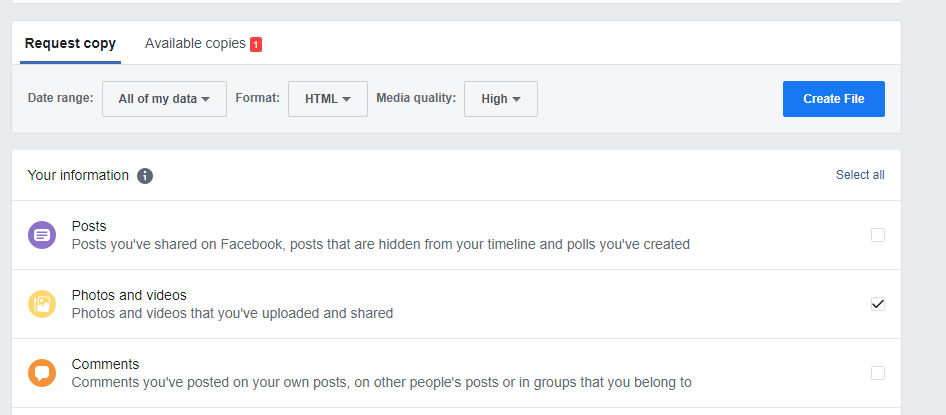Image resolution: width=946 pixels, height=415 pixels.
Task: Click the Your information section heading
Action: coord(78,175)
